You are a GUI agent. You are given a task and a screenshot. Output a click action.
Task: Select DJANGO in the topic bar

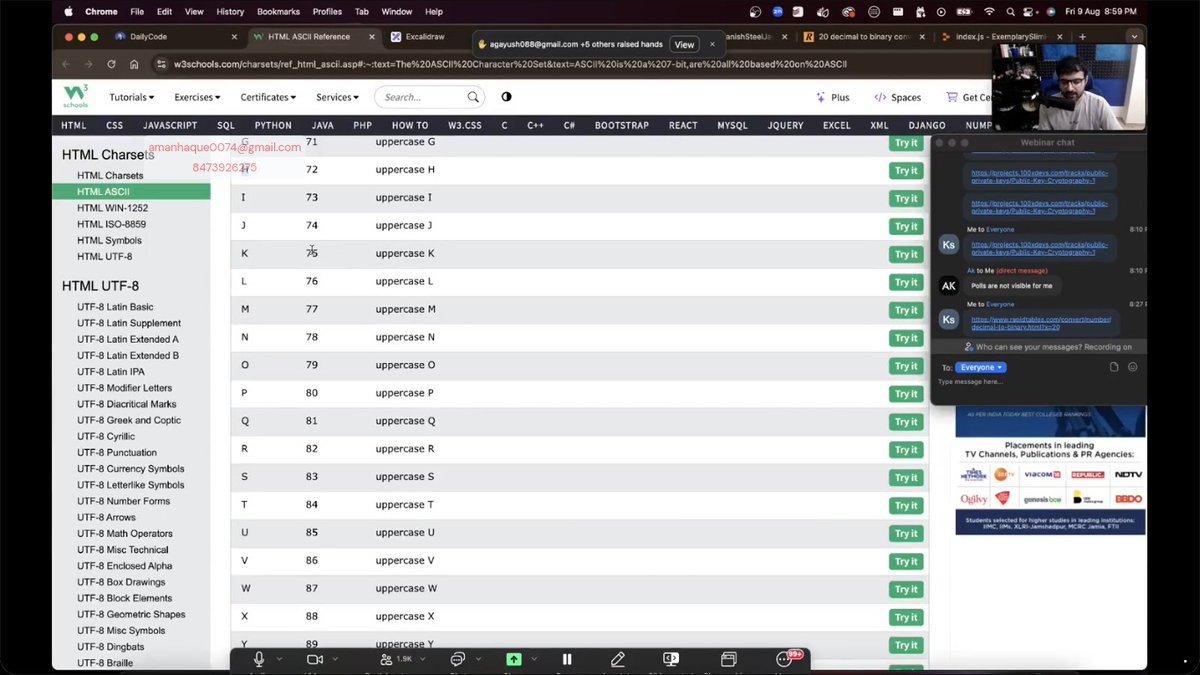[927, 126]
